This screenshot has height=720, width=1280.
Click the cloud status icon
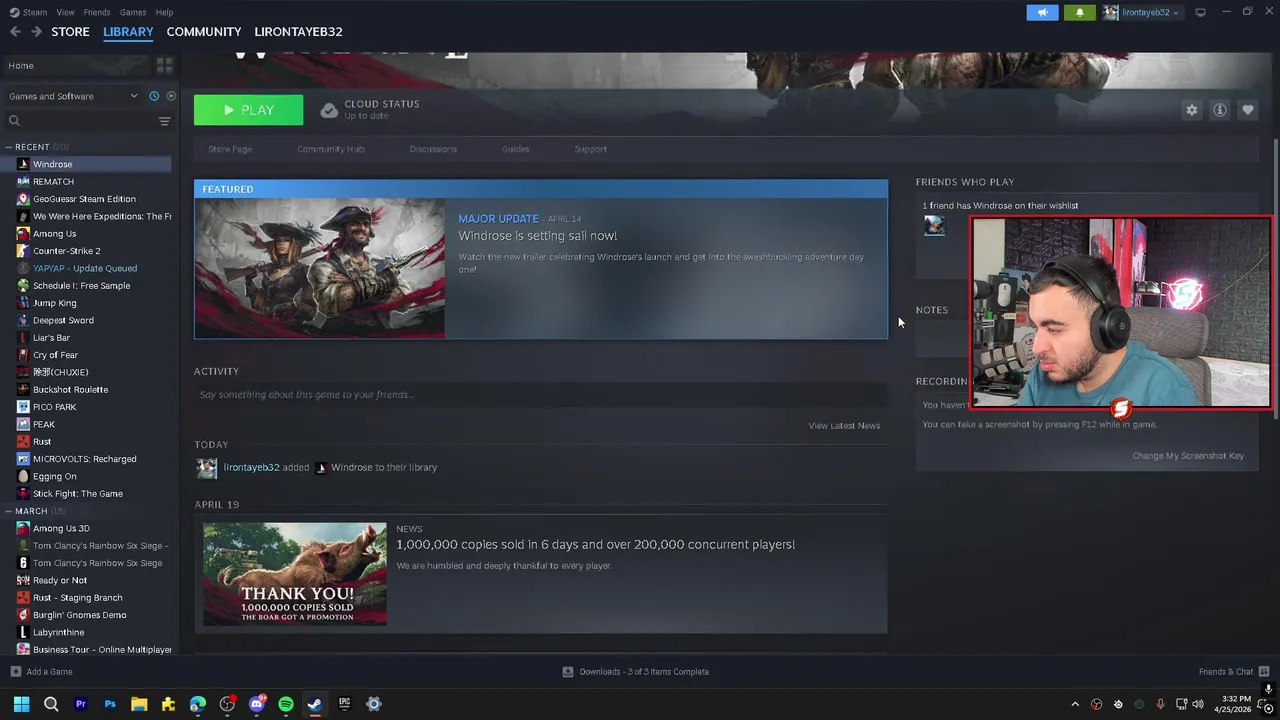click(329, 110)
